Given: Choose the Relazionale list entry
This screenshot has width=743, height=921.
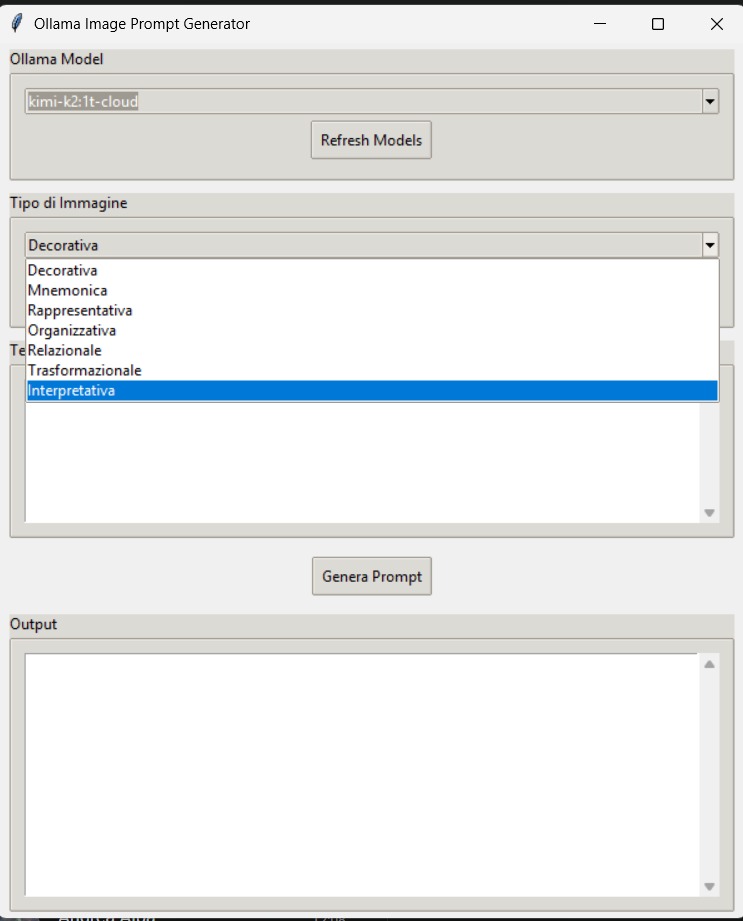Looking at the screenshot, I should click(x=65, y=351).
